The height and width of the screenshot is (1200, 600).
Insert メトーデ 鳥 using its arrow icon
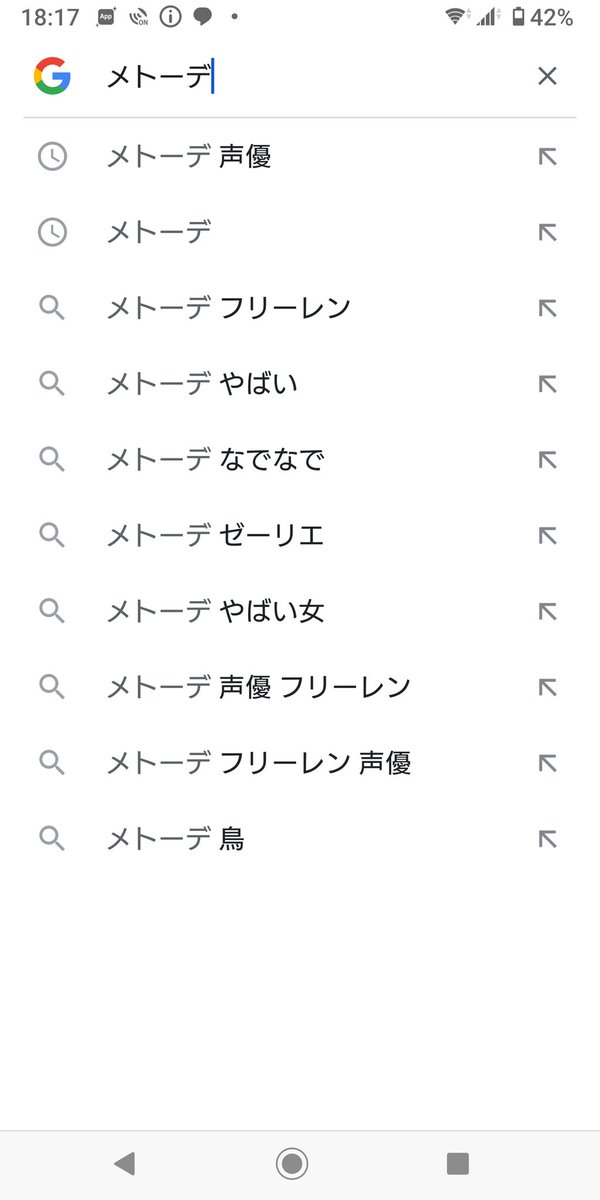click(x=547, y=839)
